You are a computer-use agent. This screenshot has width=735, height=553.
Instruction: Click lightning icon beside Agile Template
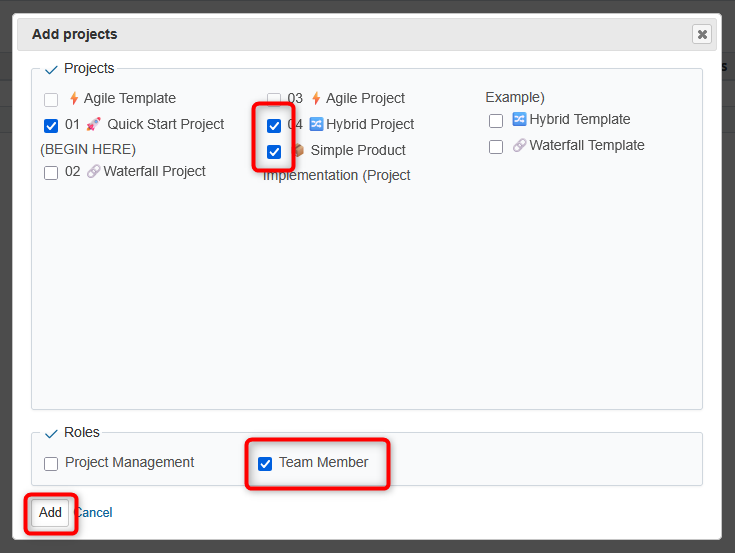(x=73, y=99)
